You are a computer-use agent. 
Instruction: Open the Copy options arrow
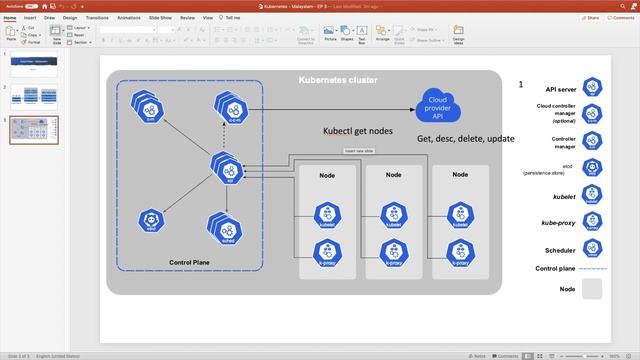pos(40,35)
